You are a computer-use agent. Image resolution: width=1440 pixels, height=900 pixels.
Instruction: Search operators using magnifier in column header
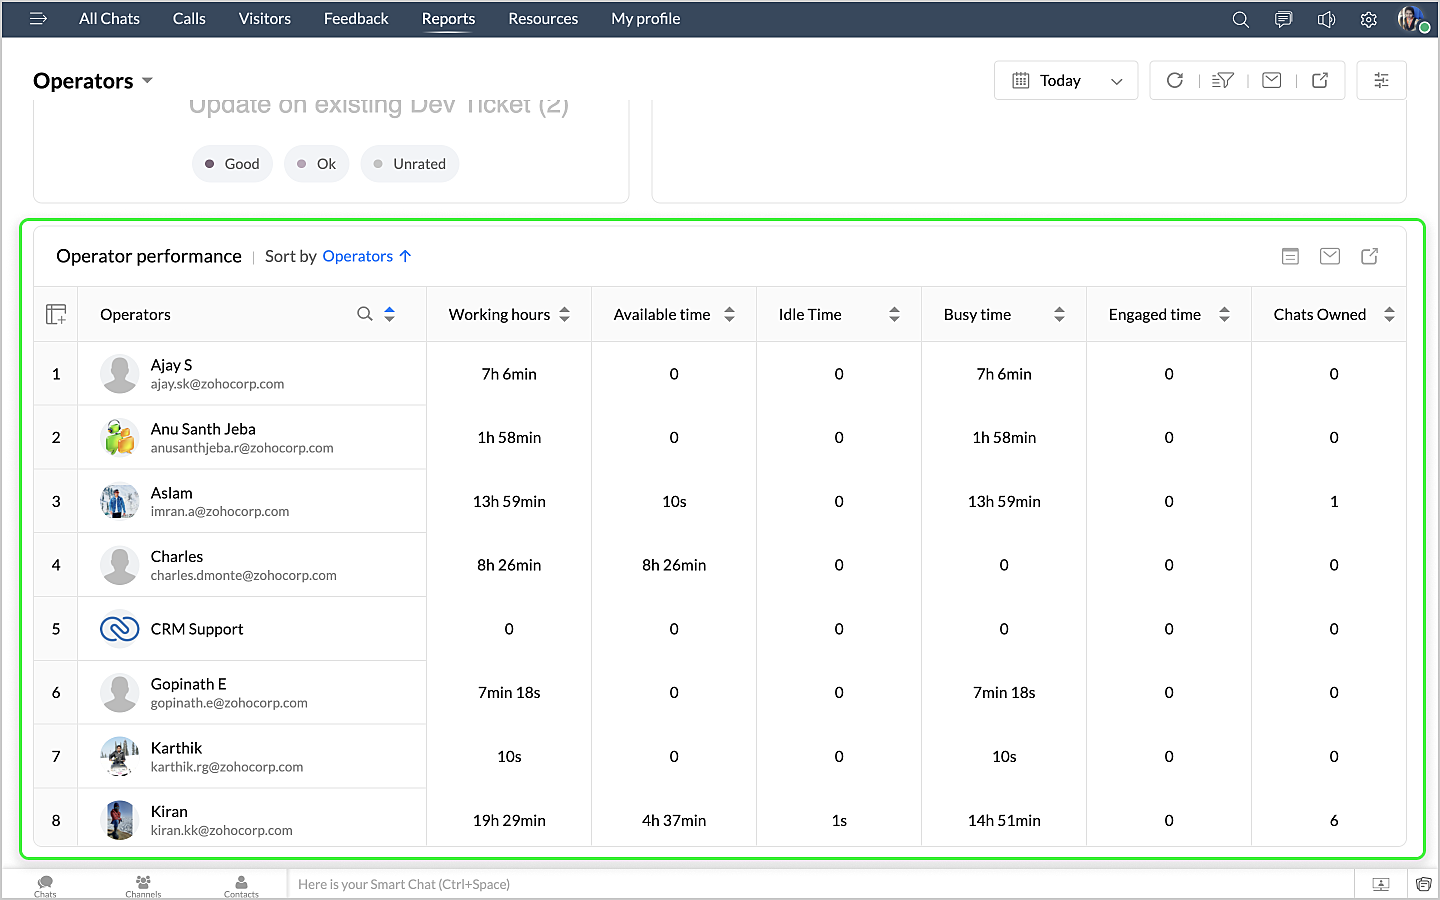coord(365,314)
